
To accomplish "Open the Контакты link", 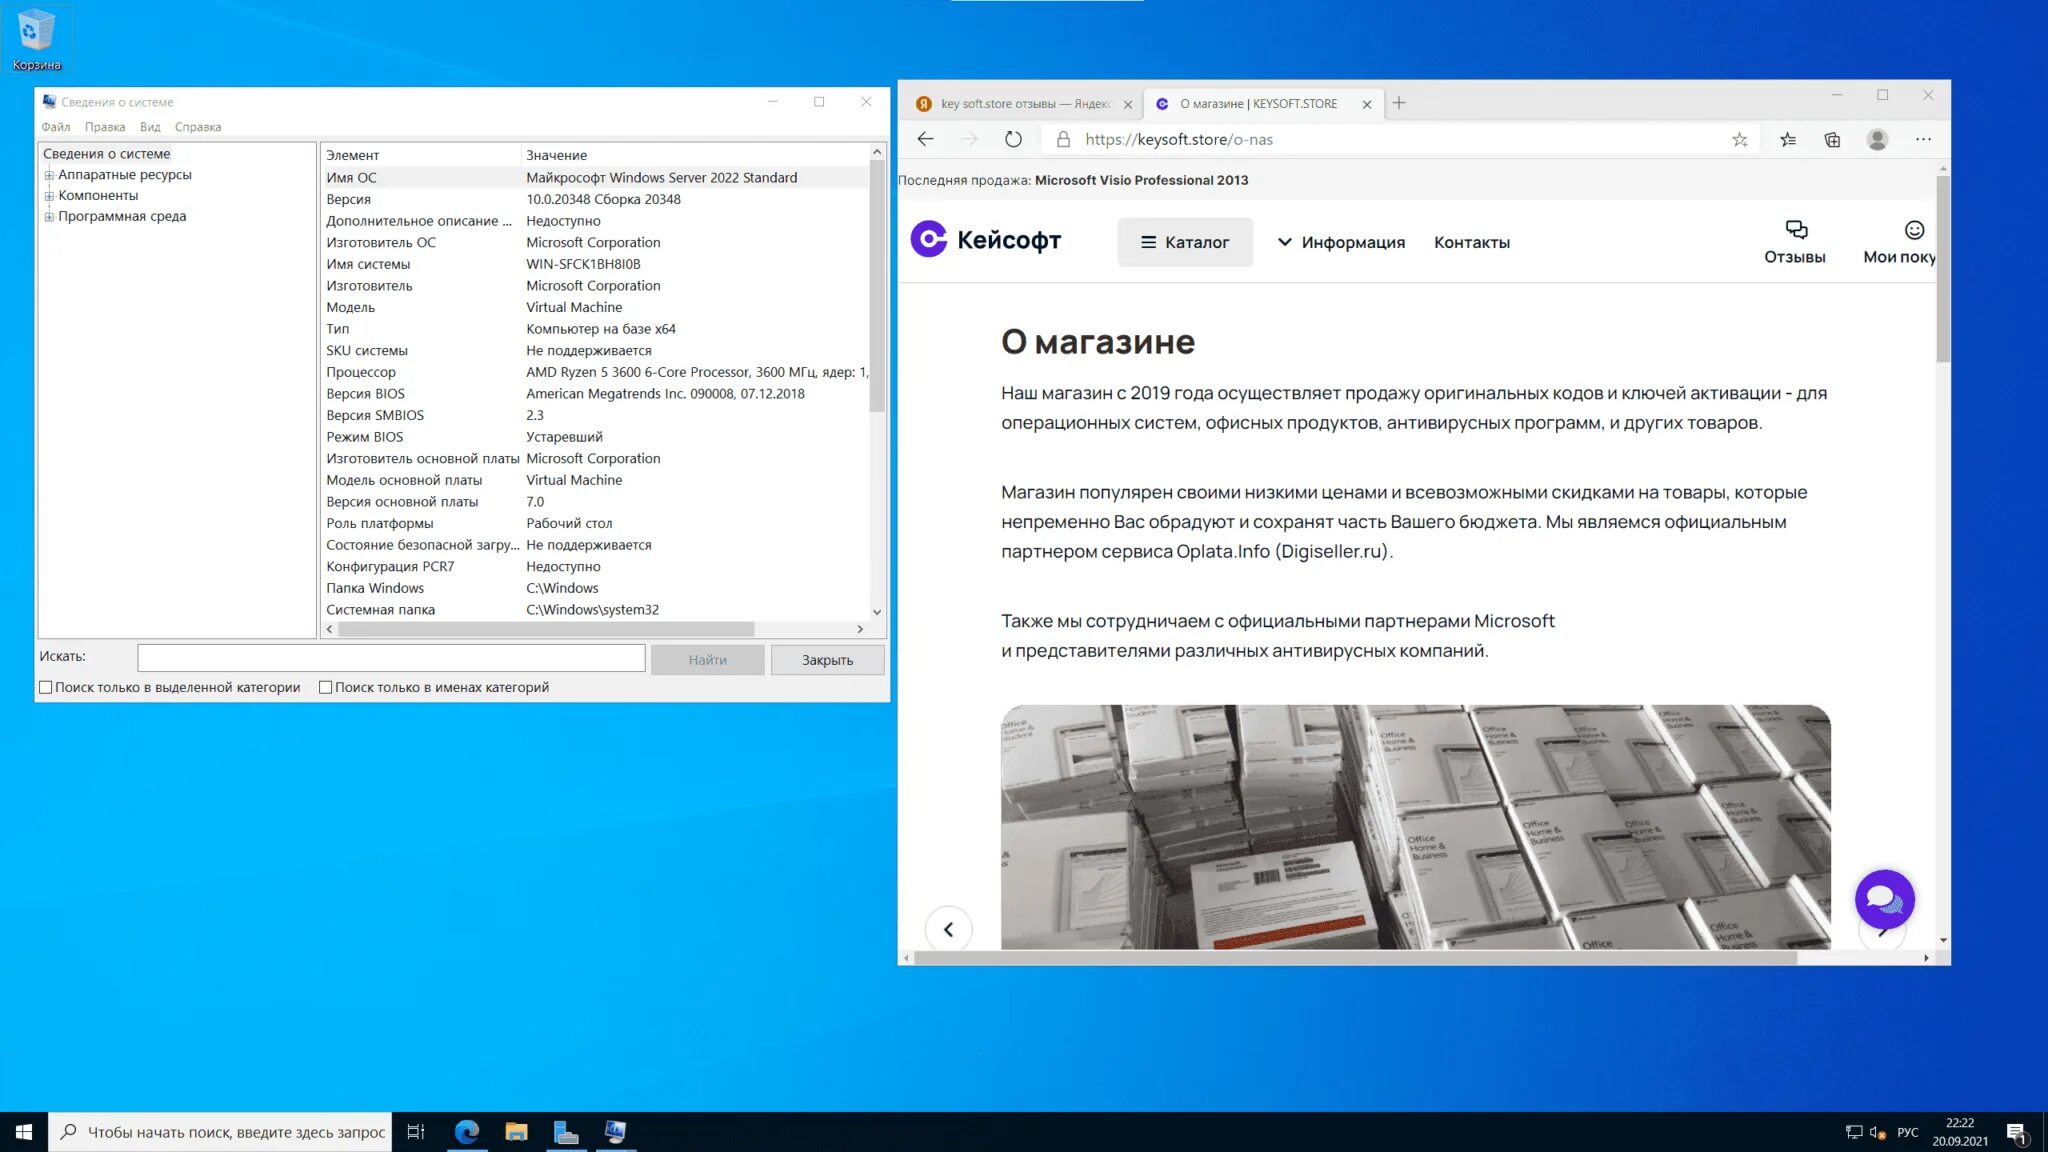I will 1471,242.
